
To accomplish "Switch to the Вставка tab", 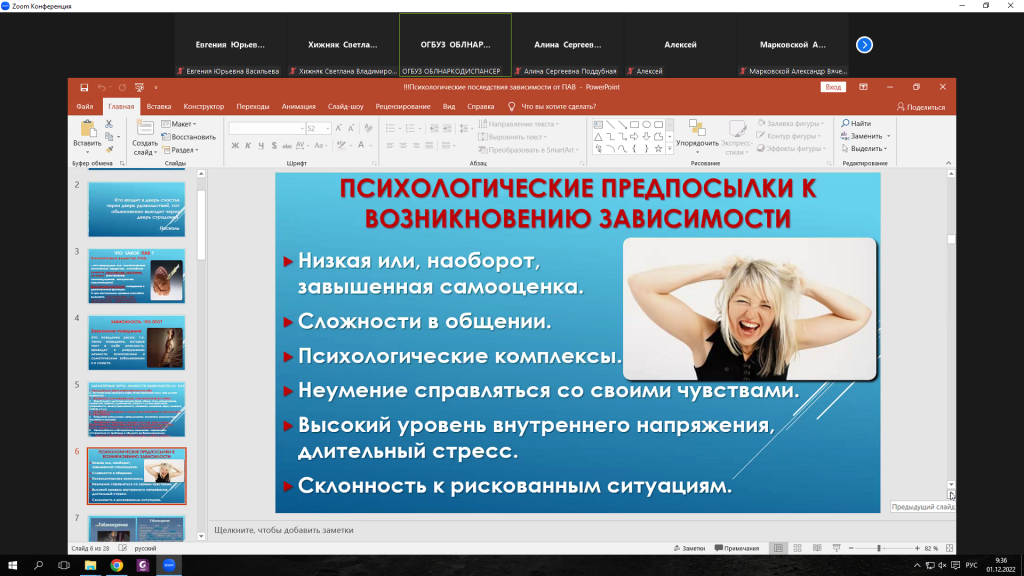I will (x=159, y=106).
